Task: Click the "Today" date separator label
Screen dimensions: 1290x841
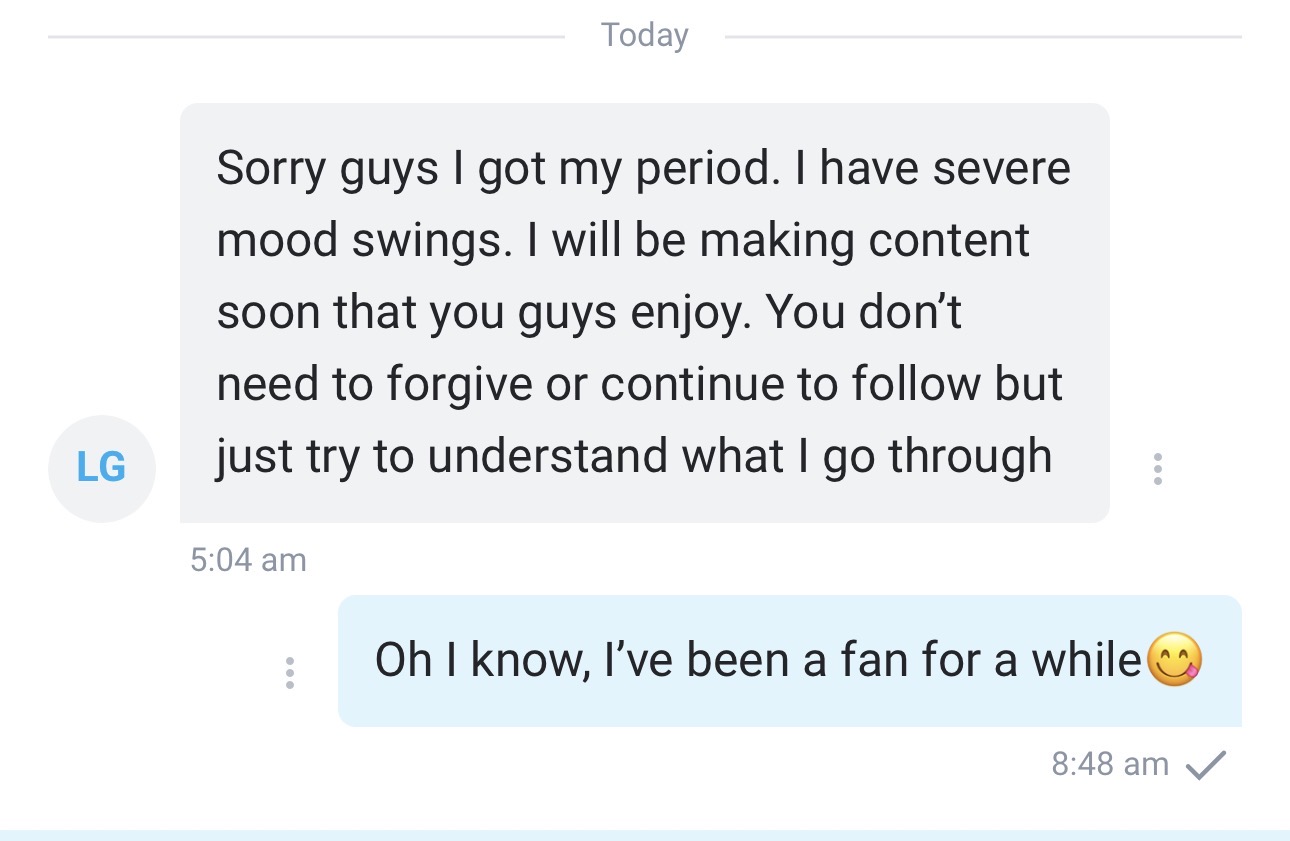Action: tap(645, 36)
